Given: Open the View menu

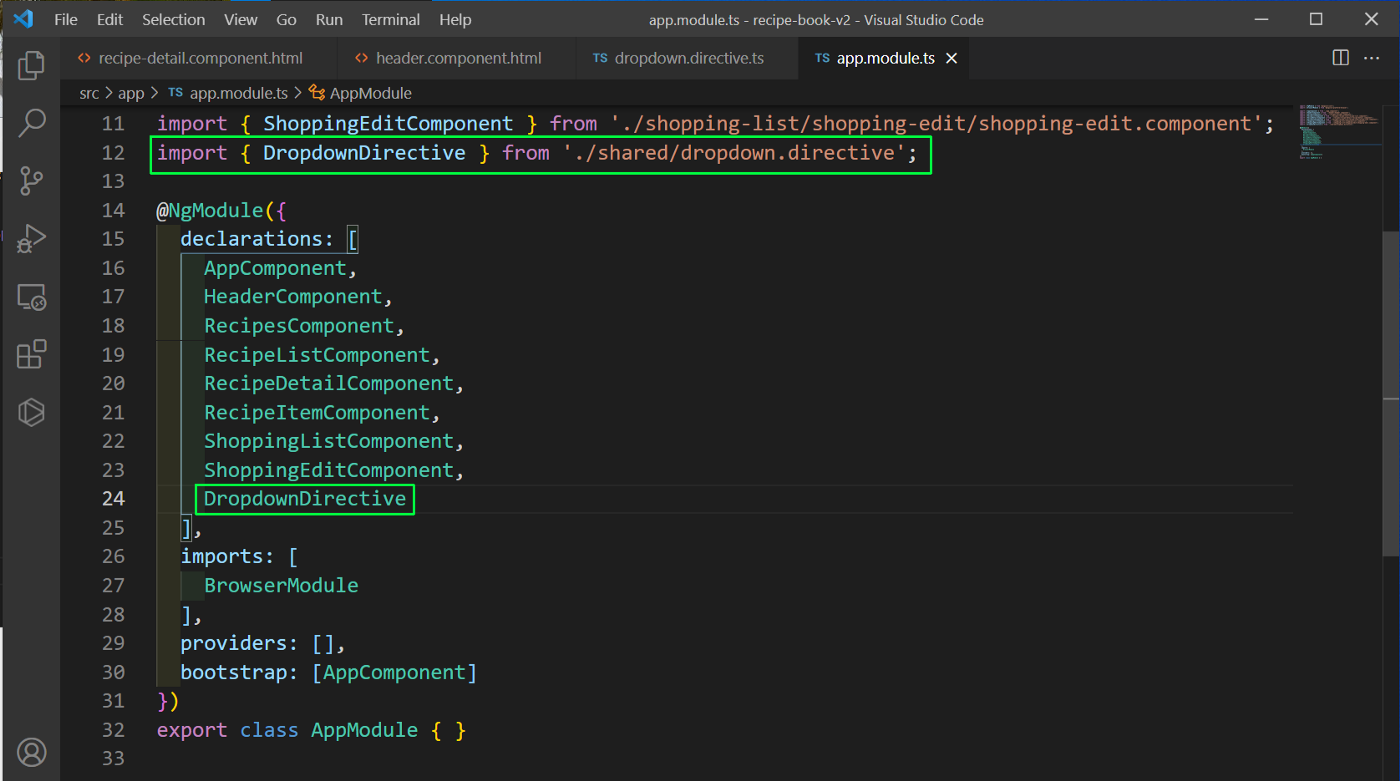Looking at the screenshot, I should (x=241, y=19).
